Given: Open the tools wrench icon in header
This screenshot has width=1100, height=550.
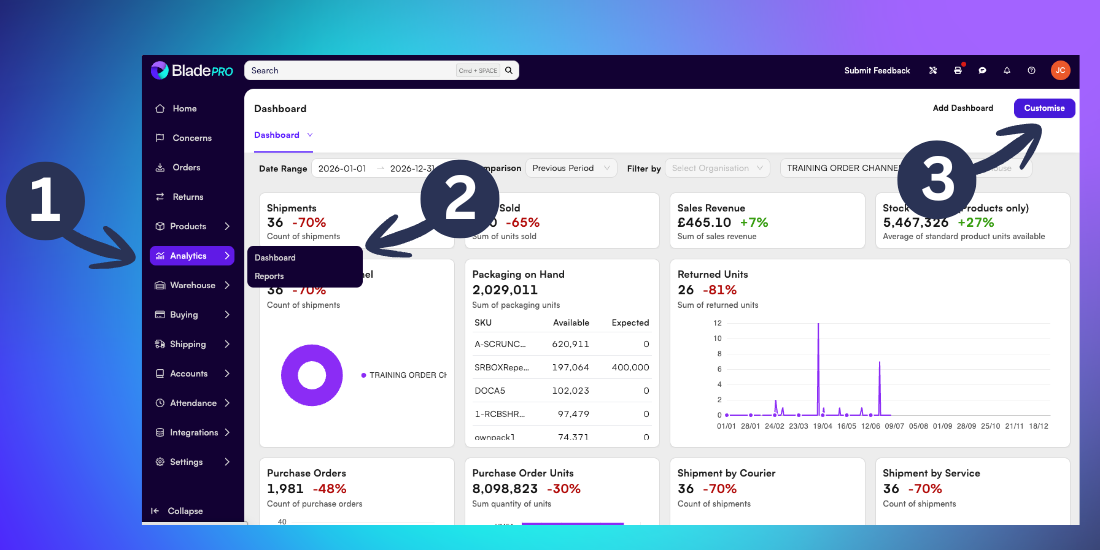Looking at the screenshot, I should pos(933,70).
